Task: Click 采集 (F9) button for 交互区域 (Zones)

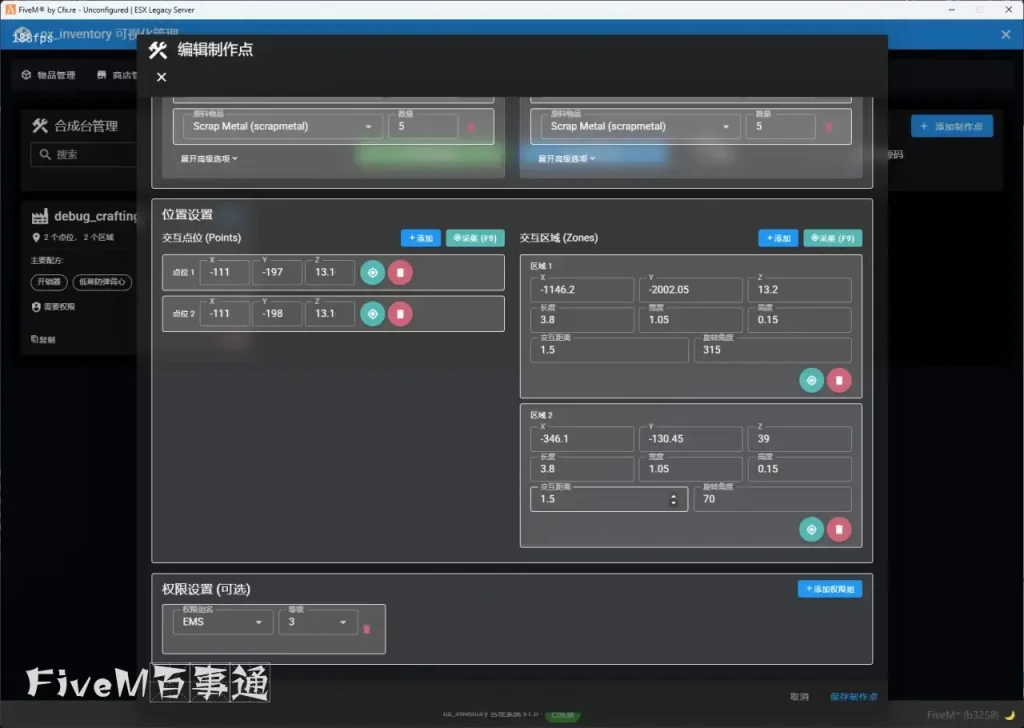Action: [832, 238]
